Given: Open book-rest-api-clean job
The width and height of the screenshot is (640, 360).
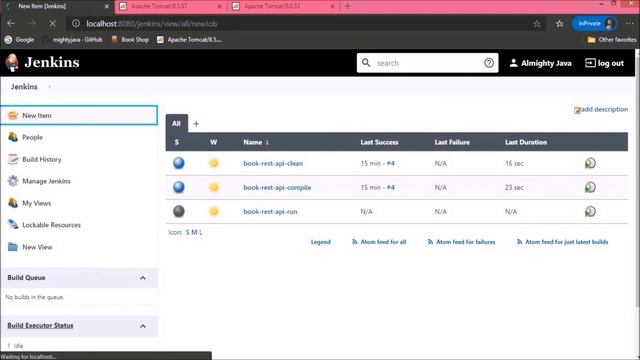Looking at the screenshot, I should (x=273, y=164).
